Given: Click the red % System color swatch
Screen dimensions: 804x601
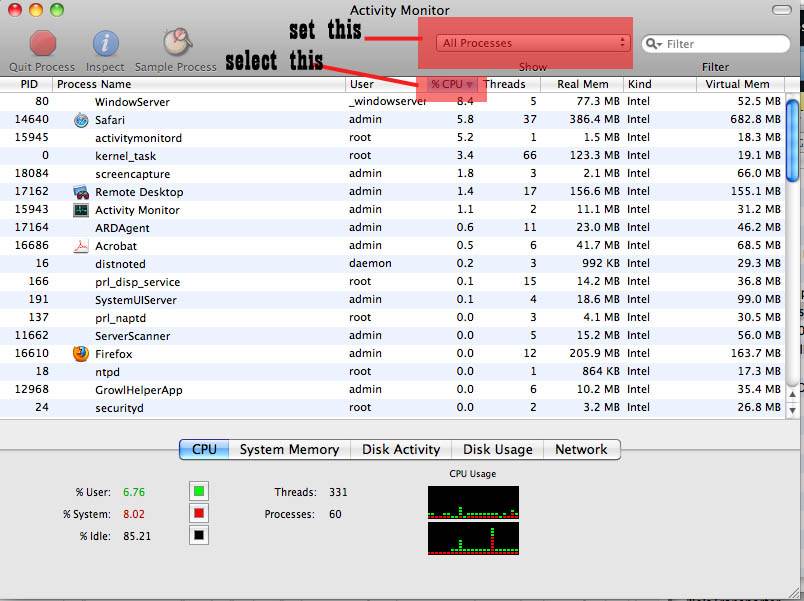Looking at the screenshot, I should pyautogui.click(x=199, y=513).
